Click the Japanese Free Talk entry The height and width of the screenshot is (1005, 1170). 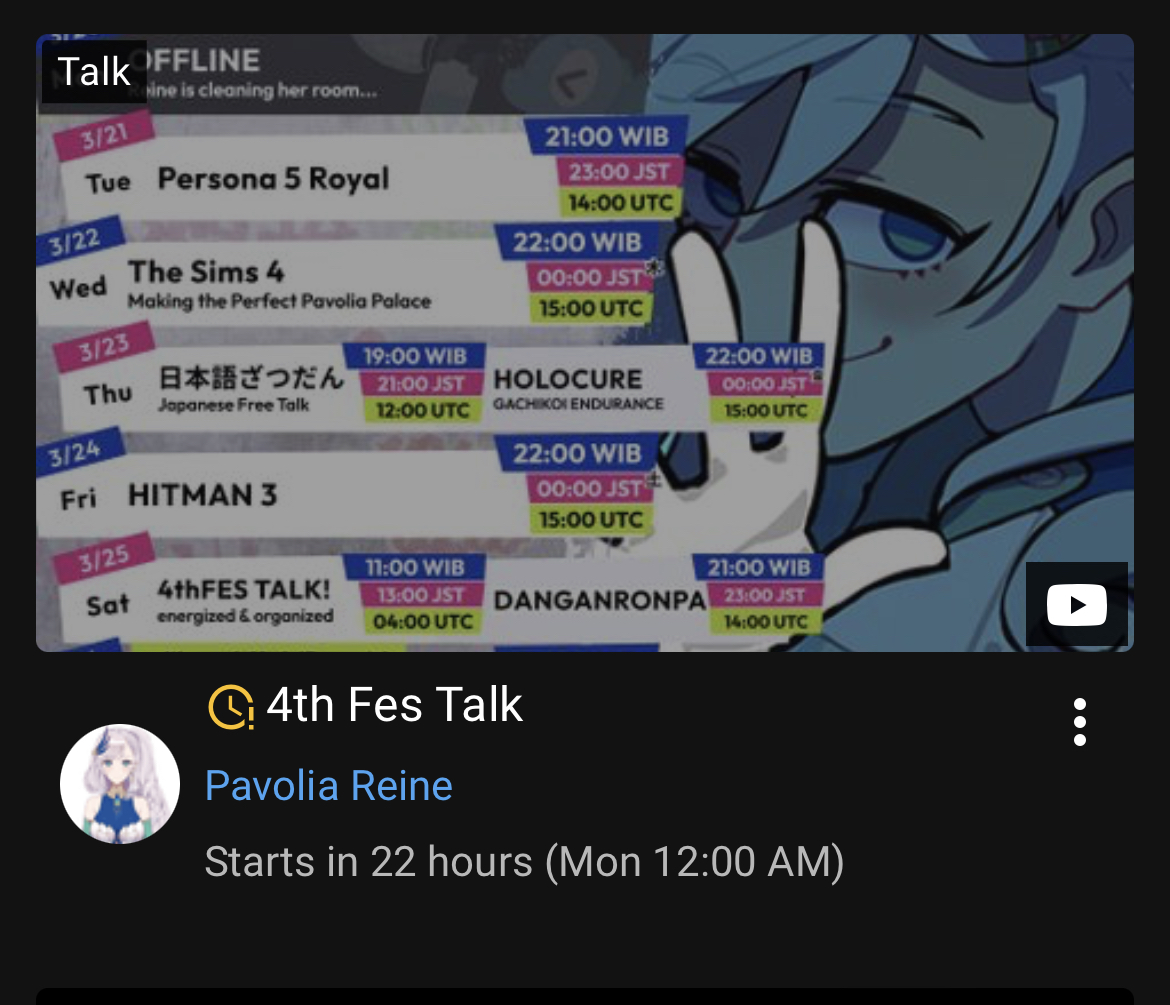[251, 388]
